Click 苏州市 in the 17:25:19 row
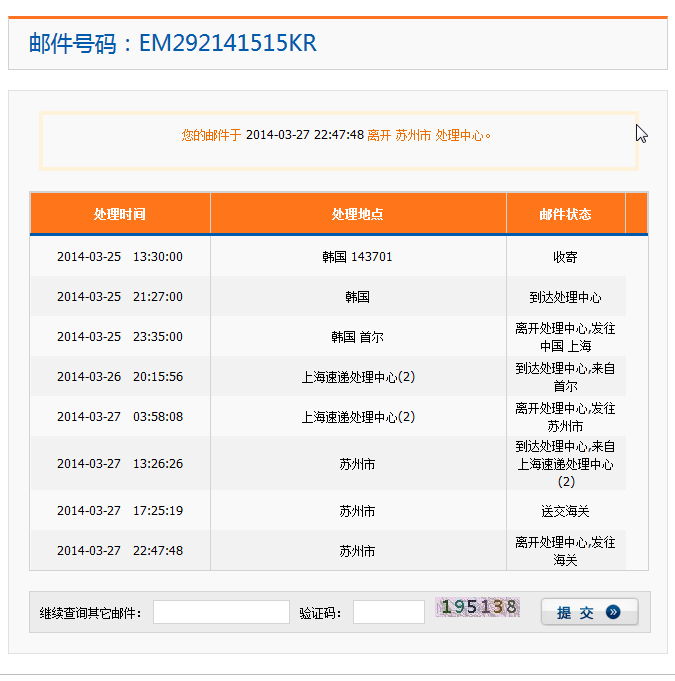This screenshot has width=675, height=681. point(357,511)
